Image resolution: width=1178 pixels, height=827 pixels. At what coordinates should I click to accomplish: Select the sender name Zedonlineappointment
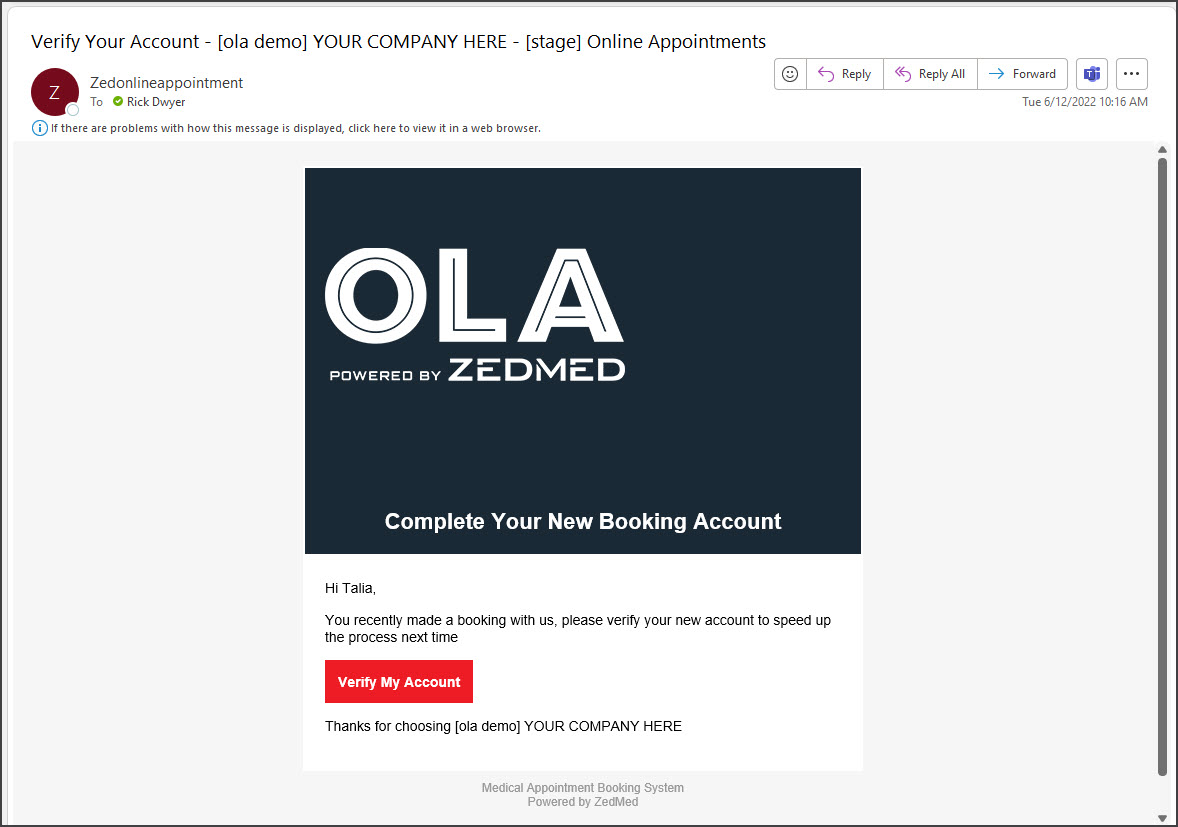click(x=166, y=82)
